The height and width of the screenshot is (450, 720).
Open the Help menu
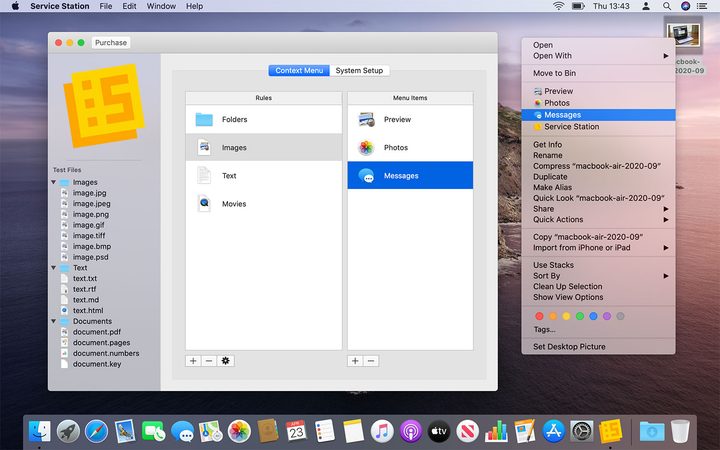[194, 6]
